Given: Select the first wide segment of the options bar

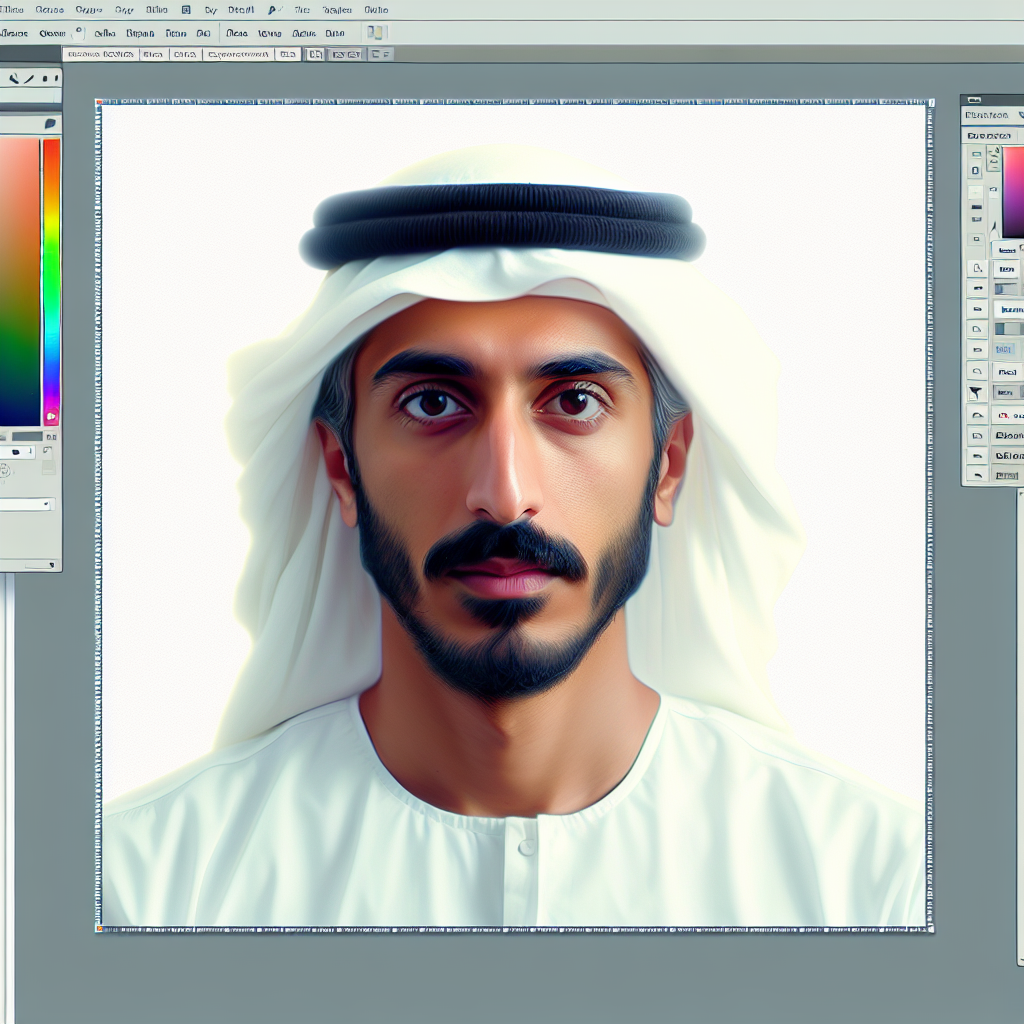Looking at the screenshot, I should tap(101, 54).
